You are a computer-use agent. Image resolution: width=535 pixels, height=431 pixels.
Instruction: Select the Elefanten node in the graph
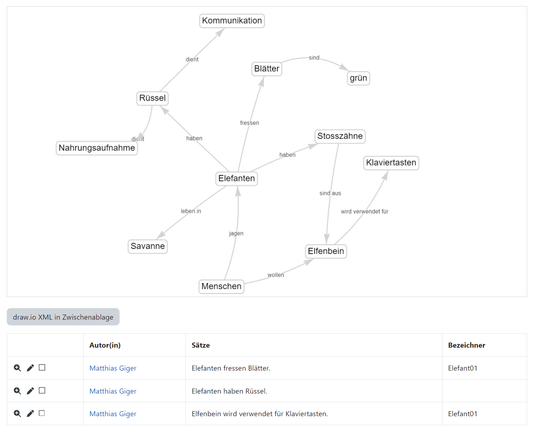[236, 178]
